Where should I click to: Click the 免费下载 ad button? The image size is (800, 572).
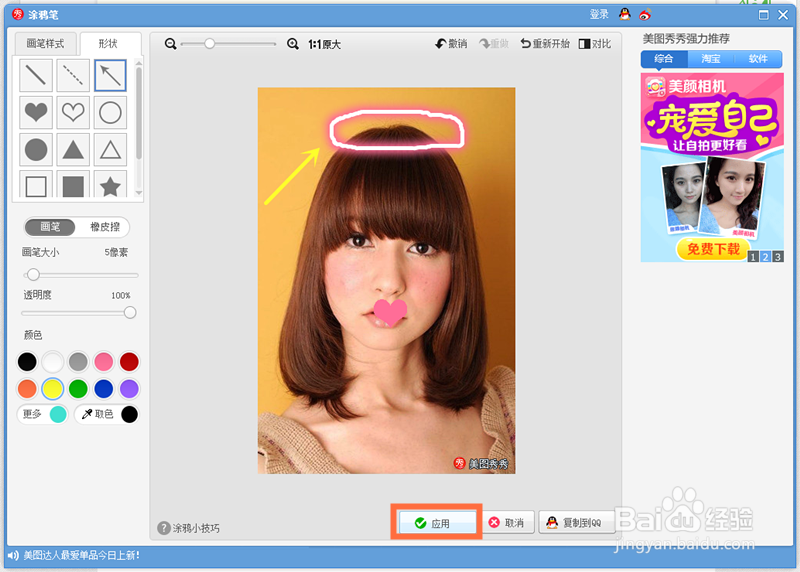click(713, 249)
